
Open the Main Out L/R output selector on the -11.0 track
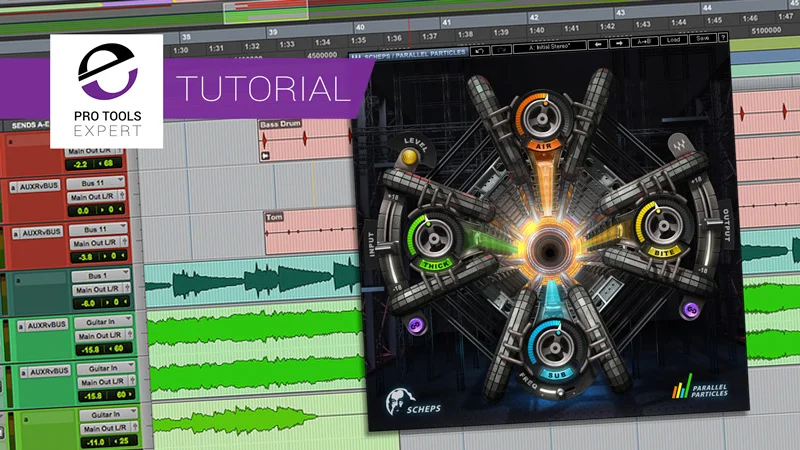tap(105, 429)
